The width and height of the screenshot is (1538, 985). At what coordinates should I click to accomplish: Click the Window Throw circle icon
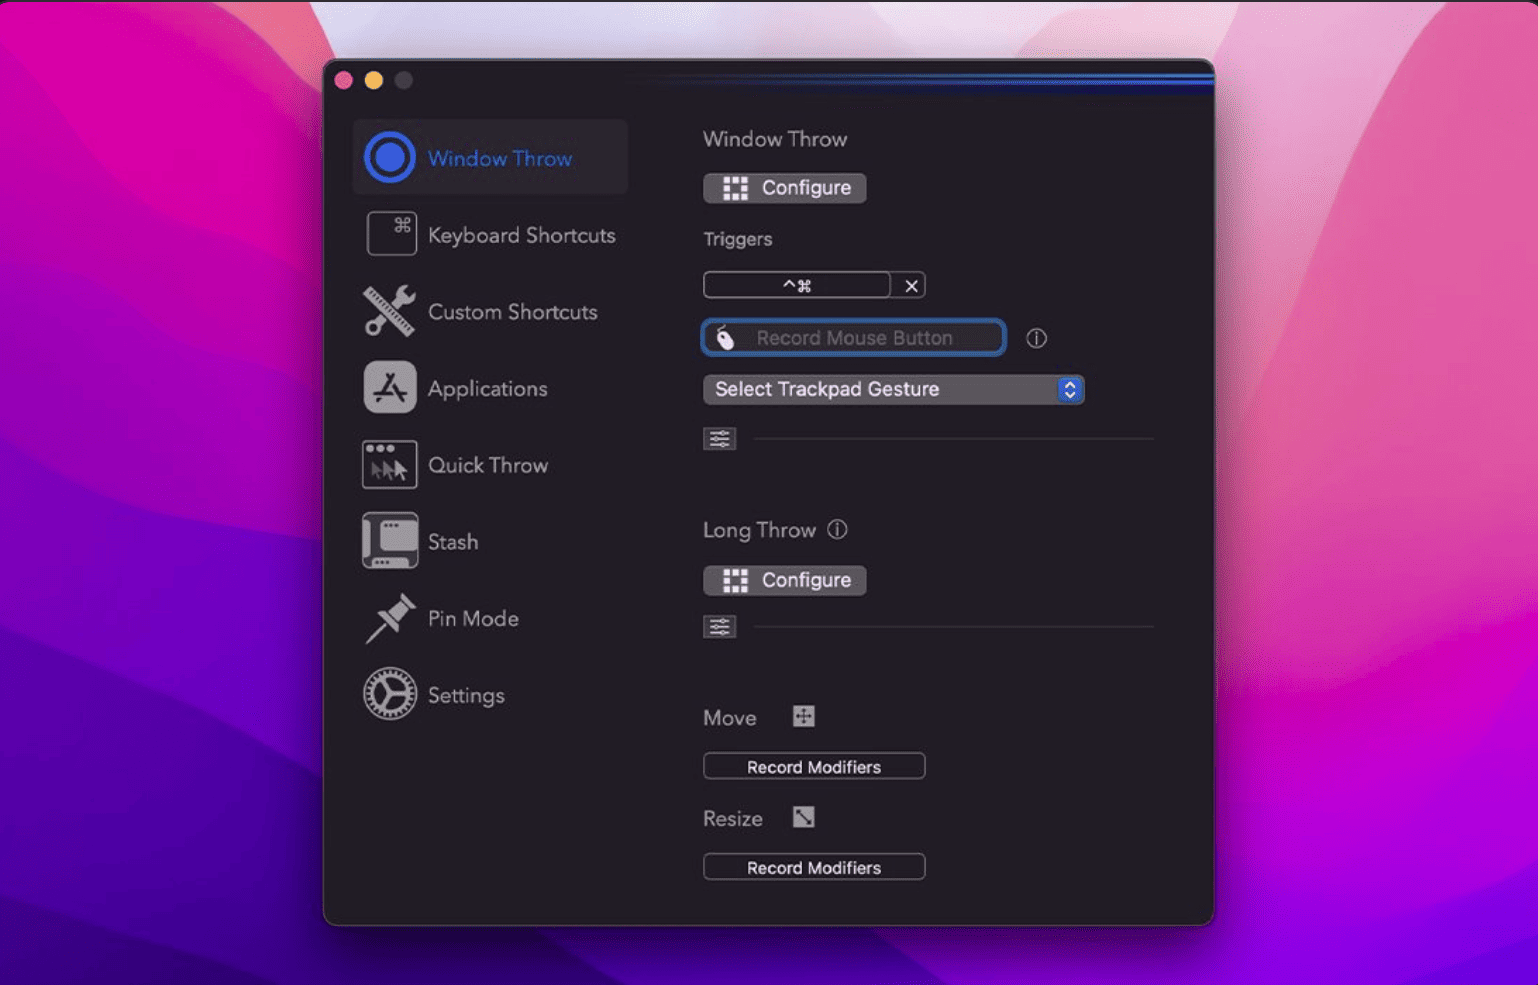[389, 157]
